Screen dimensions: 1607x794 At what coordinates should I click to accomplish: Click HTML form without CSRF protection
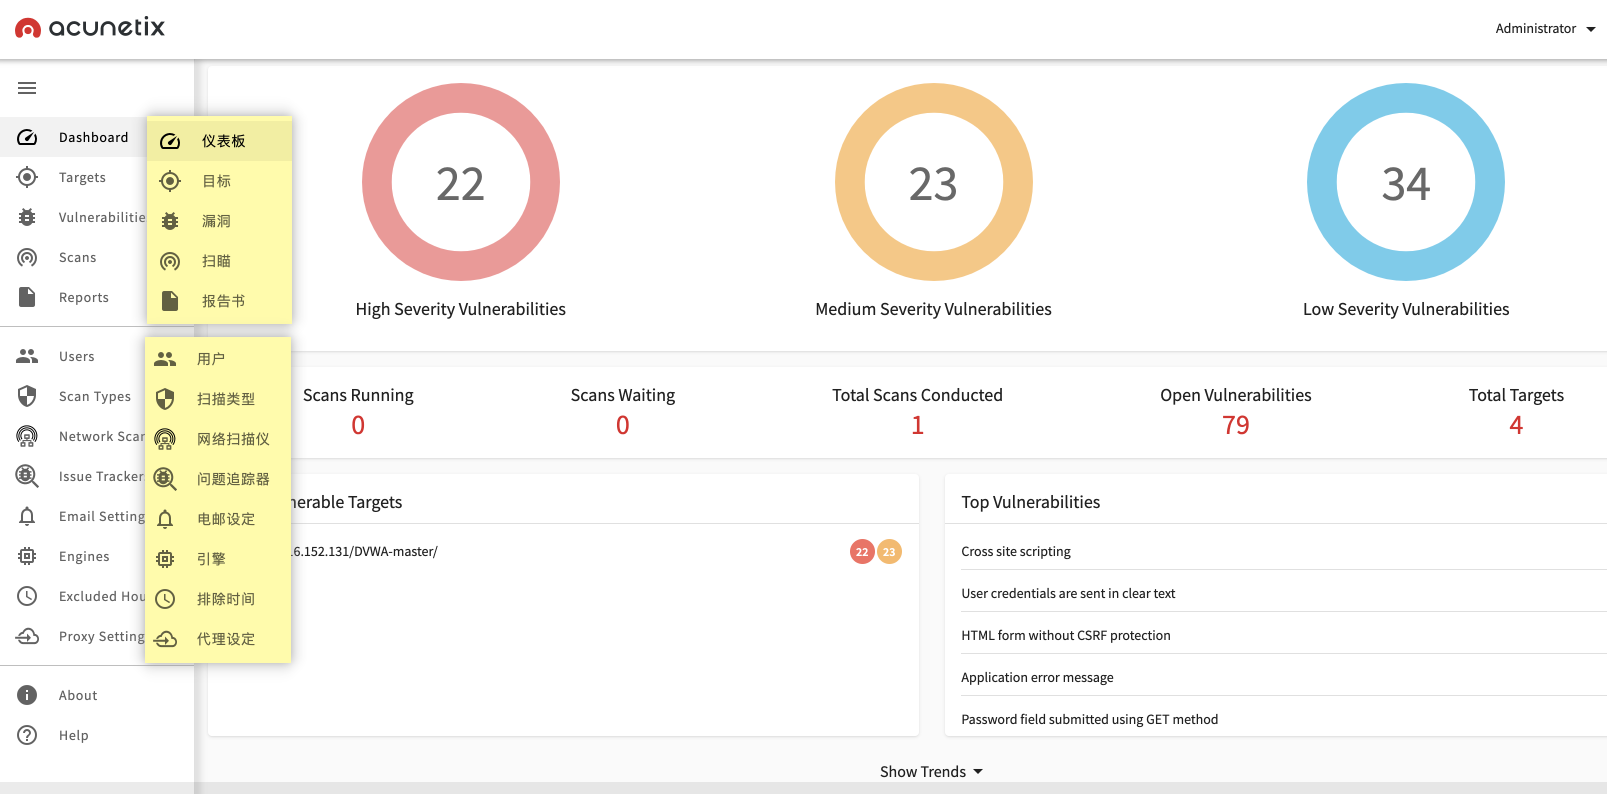(x=1065, y=635)
